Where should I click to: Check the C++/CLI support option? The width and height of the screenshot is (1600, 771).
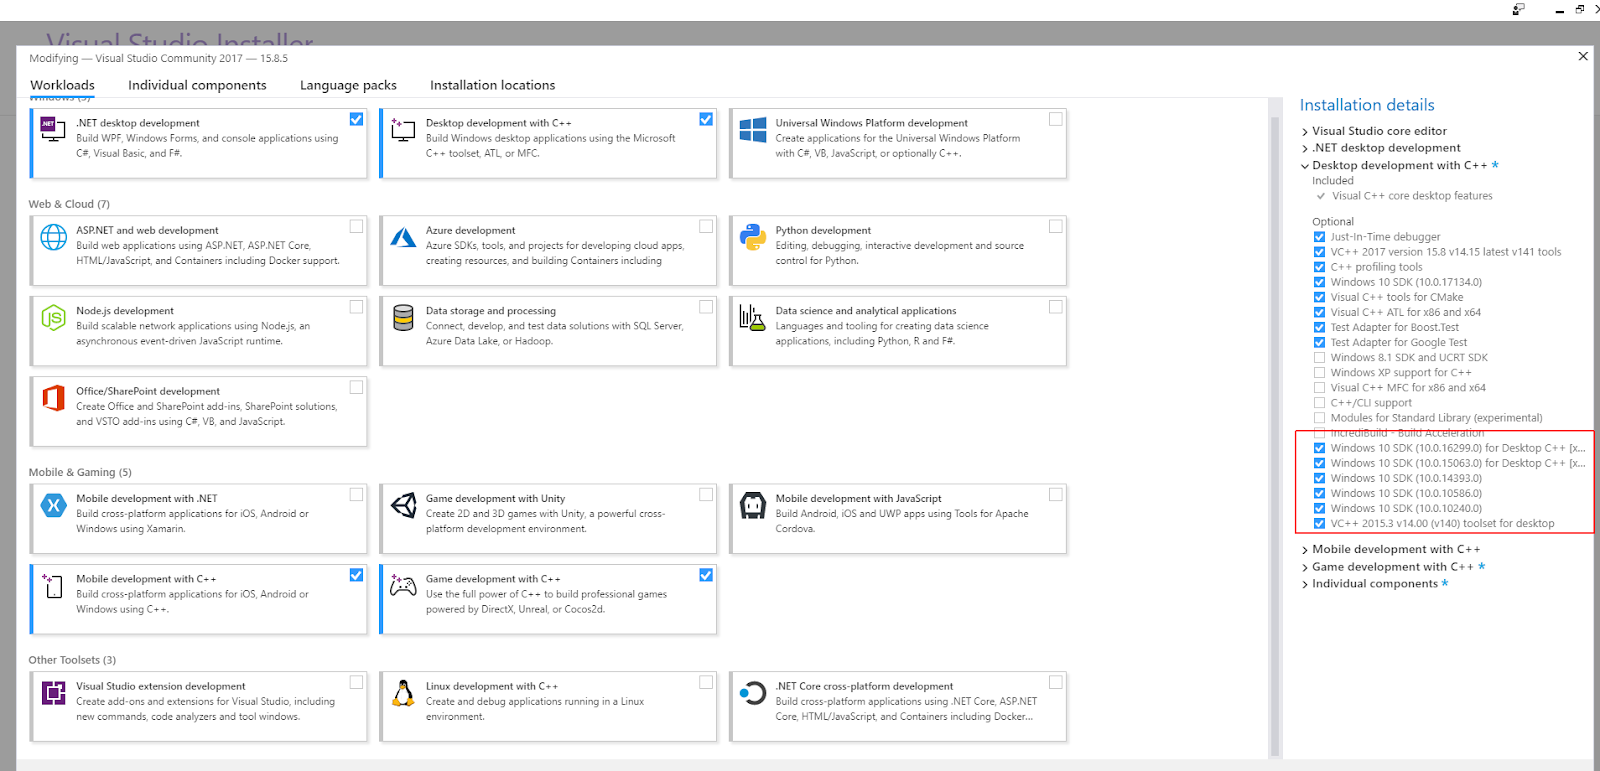click(1319, 403)
